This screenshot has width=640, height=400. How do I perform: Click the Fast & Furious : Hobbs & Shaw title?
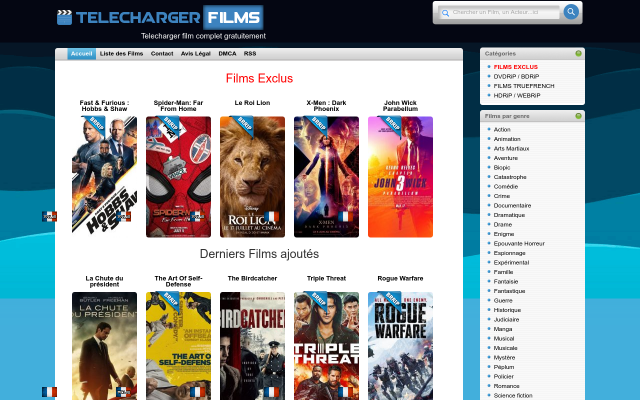pyautogui.click(x=104, y=106)
